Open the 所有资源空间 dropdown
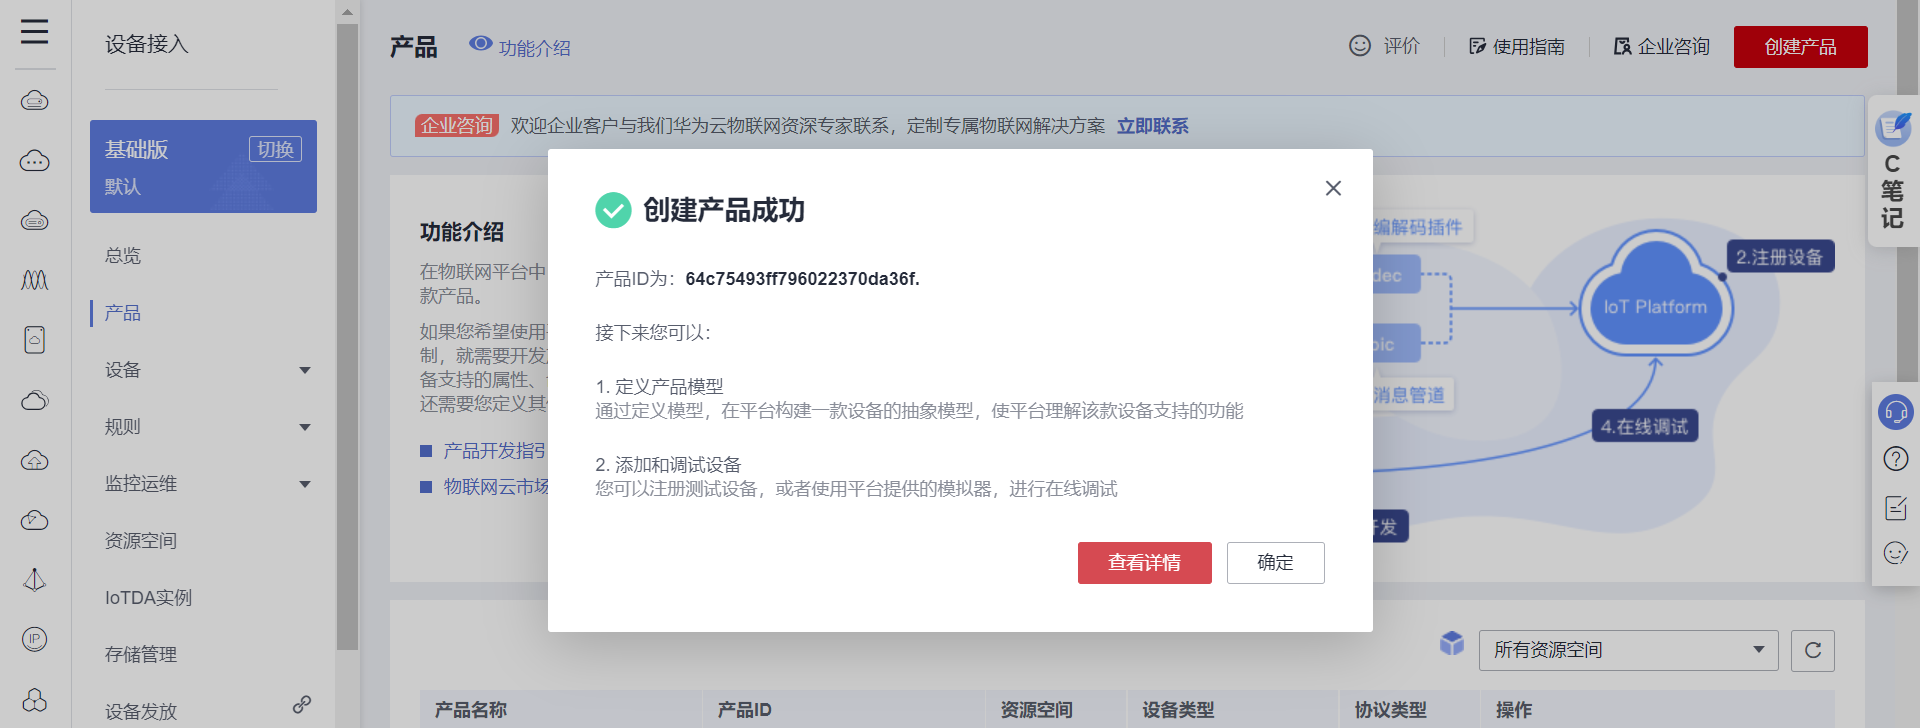 (1627, 650)
